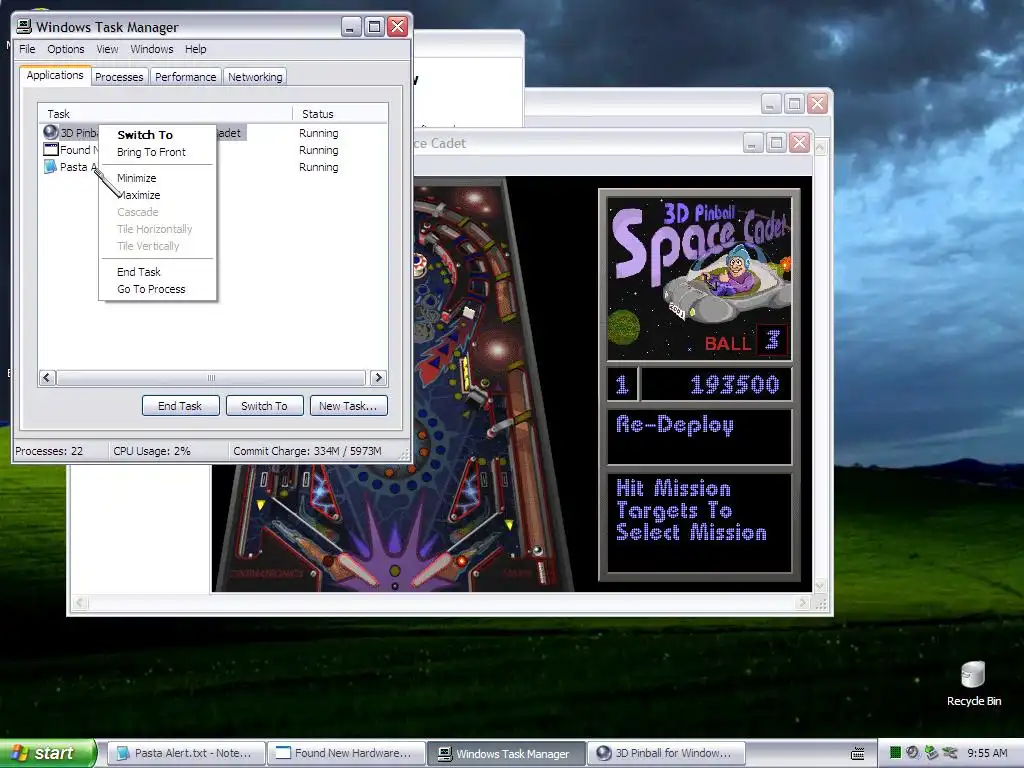
Task: Click the Re-Deploy message in Pinball
Action: pyautogui.click(x=675, y=425)
